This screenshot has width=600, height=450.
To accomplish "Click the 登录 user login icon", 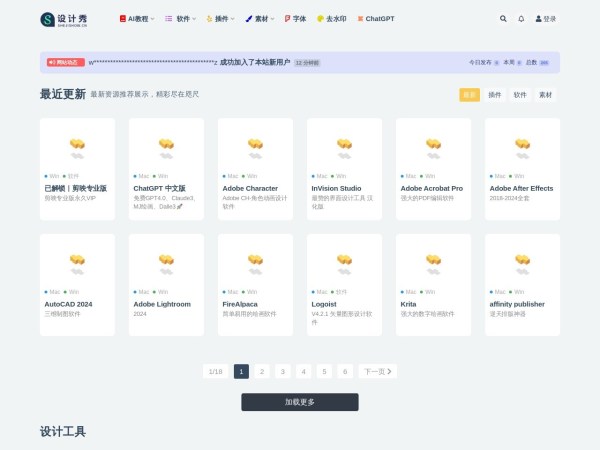I will coord(538,19).
